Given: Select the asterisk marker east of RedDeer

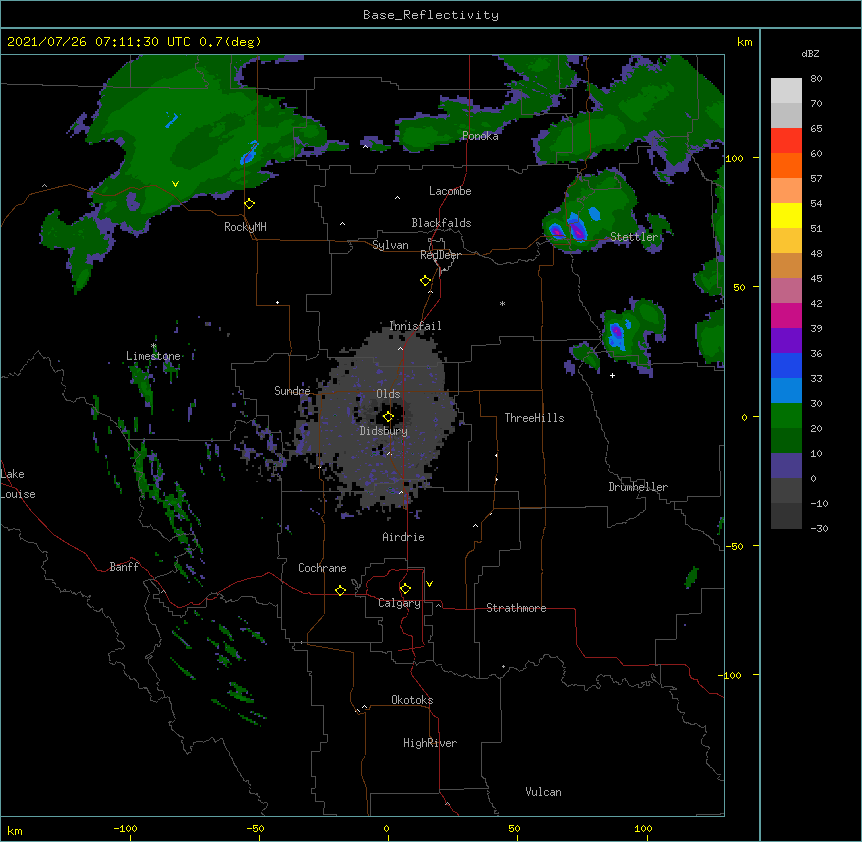Looking at the screenshot, I should [x=502, y=303].
